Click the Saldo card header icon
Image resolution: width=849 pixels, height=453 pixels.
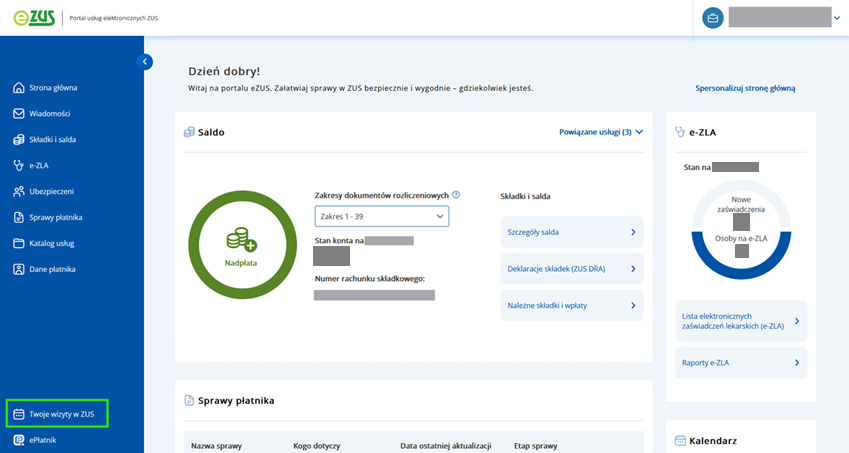(189, 132)
